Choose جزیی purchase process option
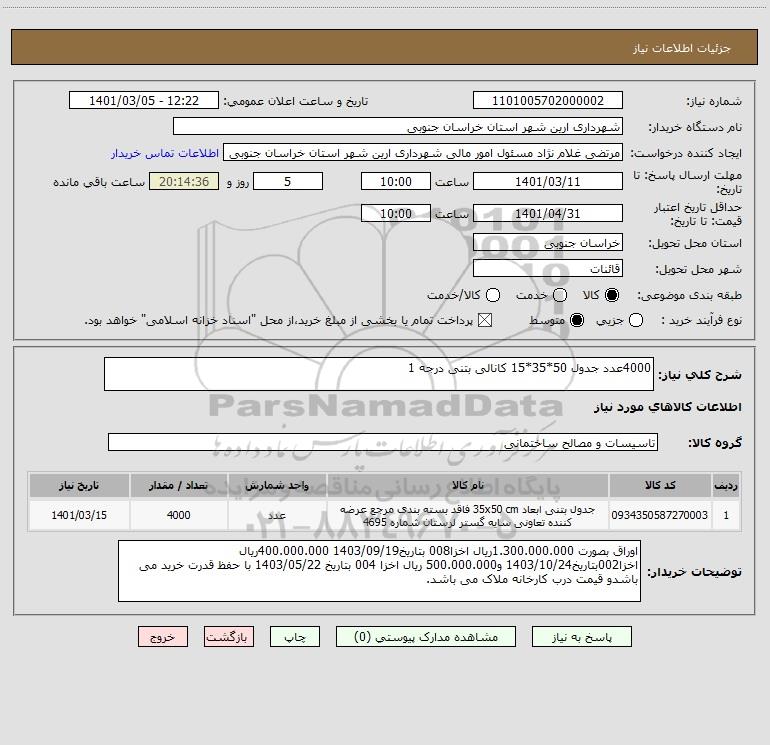This screenshot has width=770, height=745. (x=635, y=320)
